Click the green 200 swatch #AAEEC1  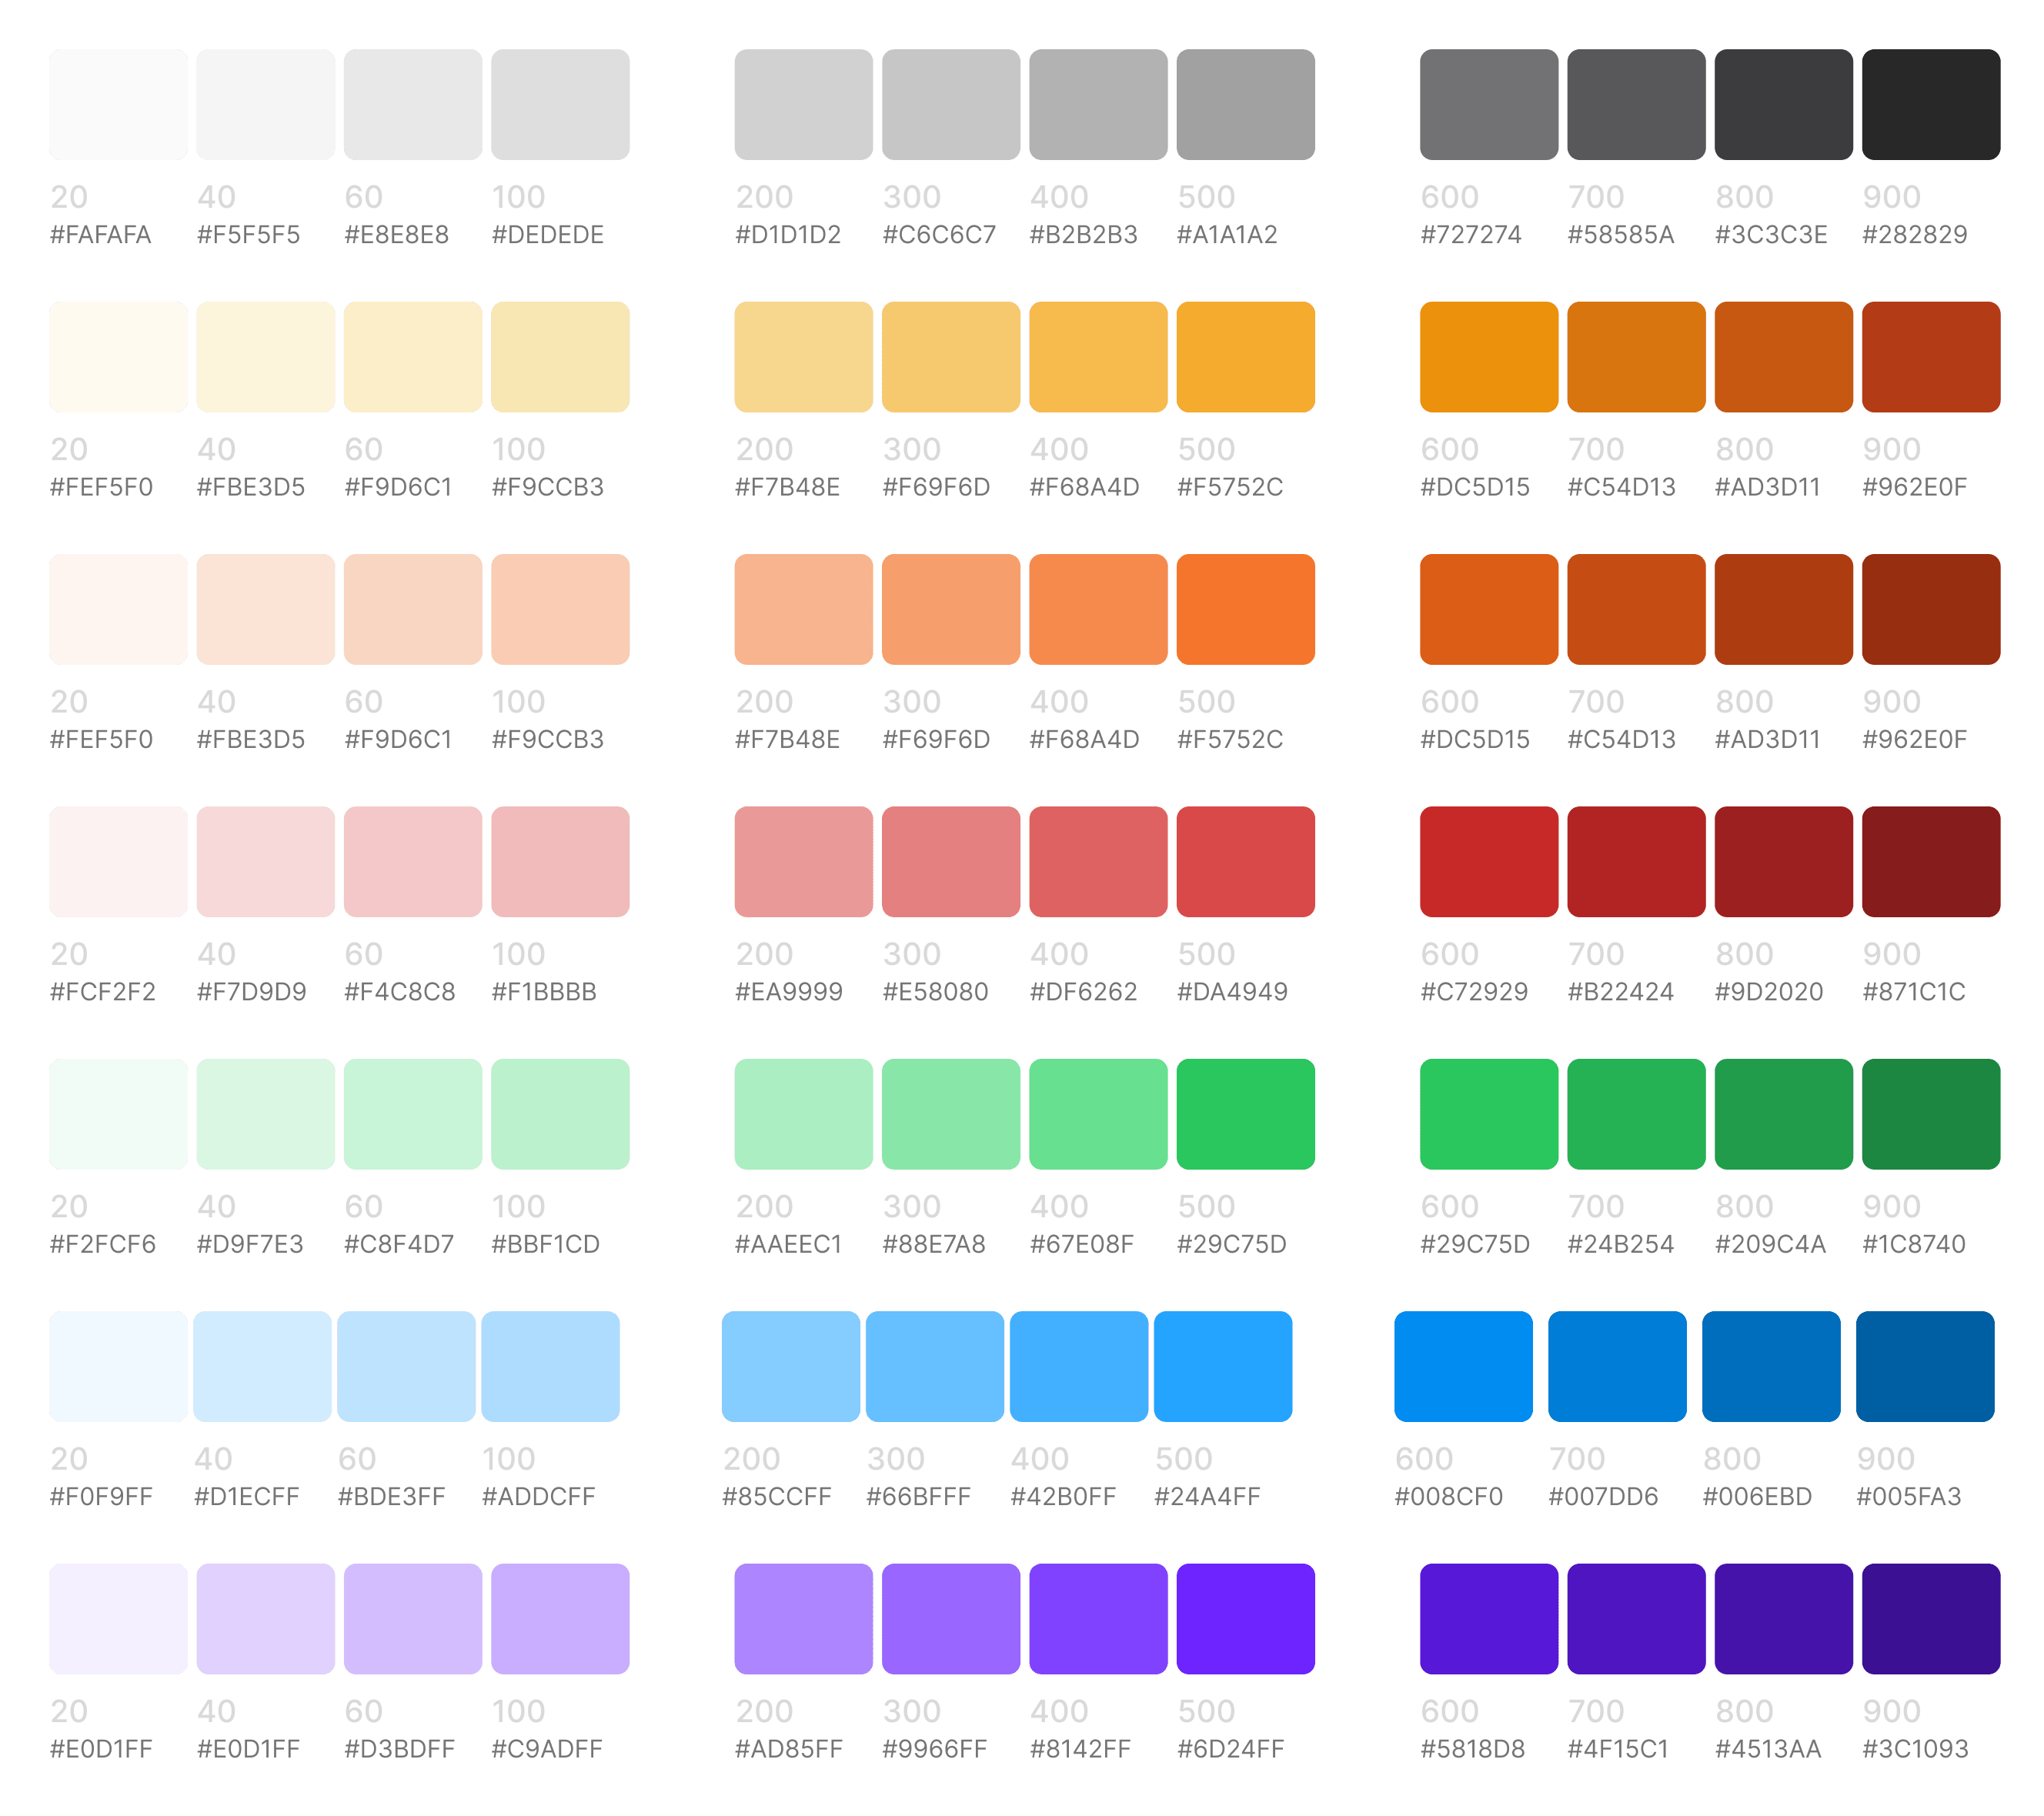(x=804, y=1114)
